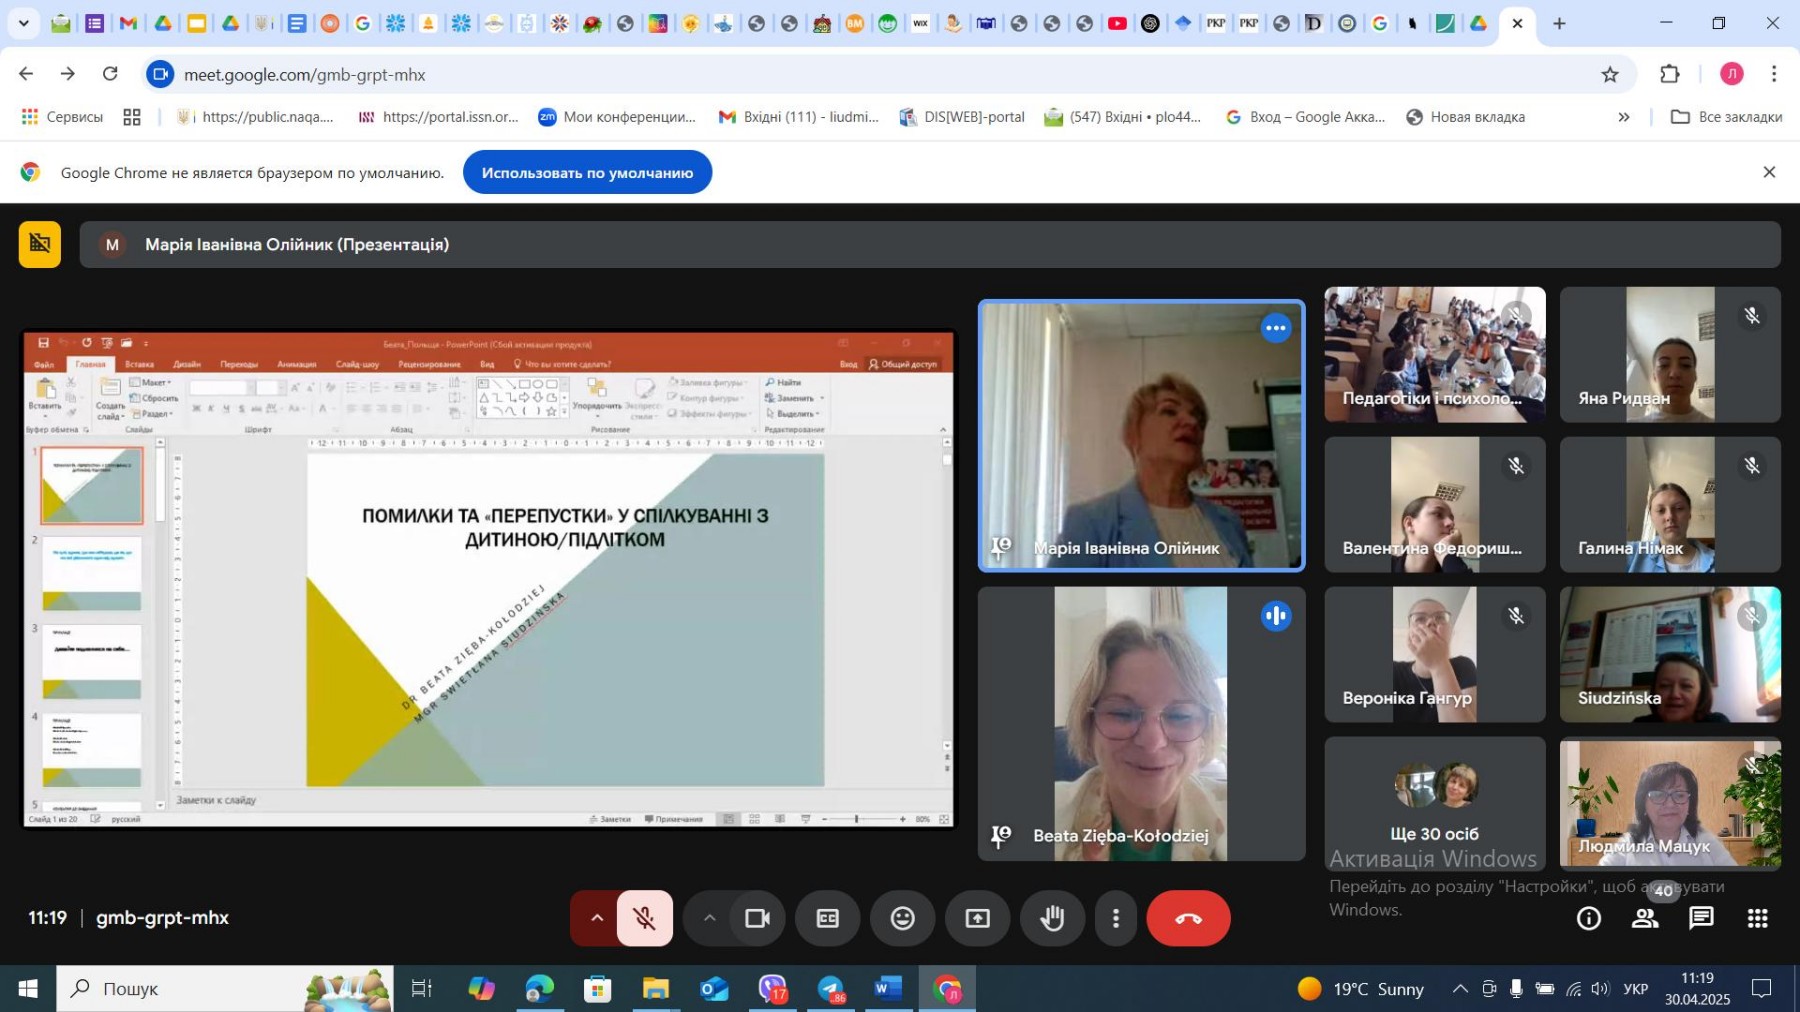Toggle closed captions
Viewport: 1800px width, 1012px height.
pos(827,918)
